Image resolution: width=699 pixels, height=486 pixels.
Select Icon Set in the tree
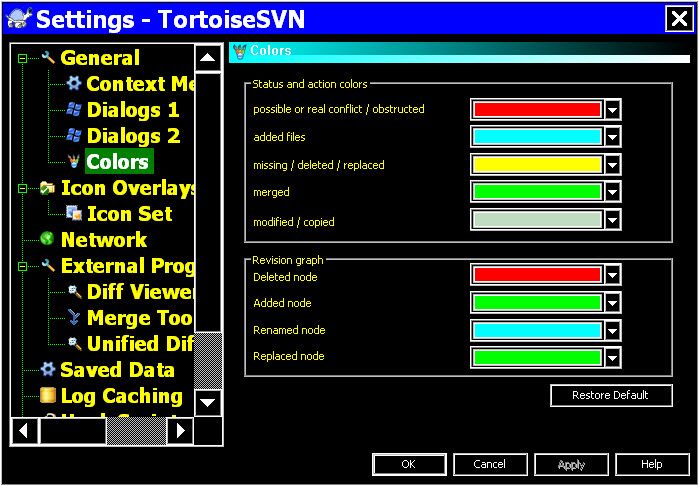(x=129, y=214)
